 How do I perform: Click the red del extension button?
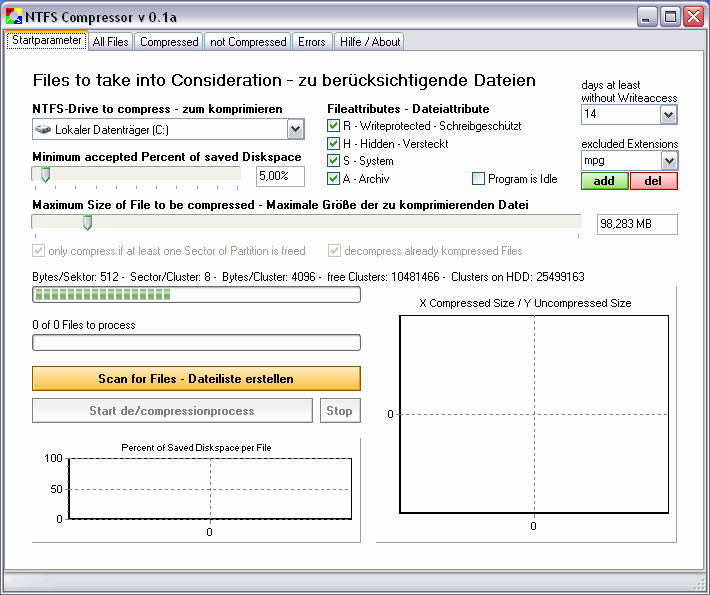653,181
